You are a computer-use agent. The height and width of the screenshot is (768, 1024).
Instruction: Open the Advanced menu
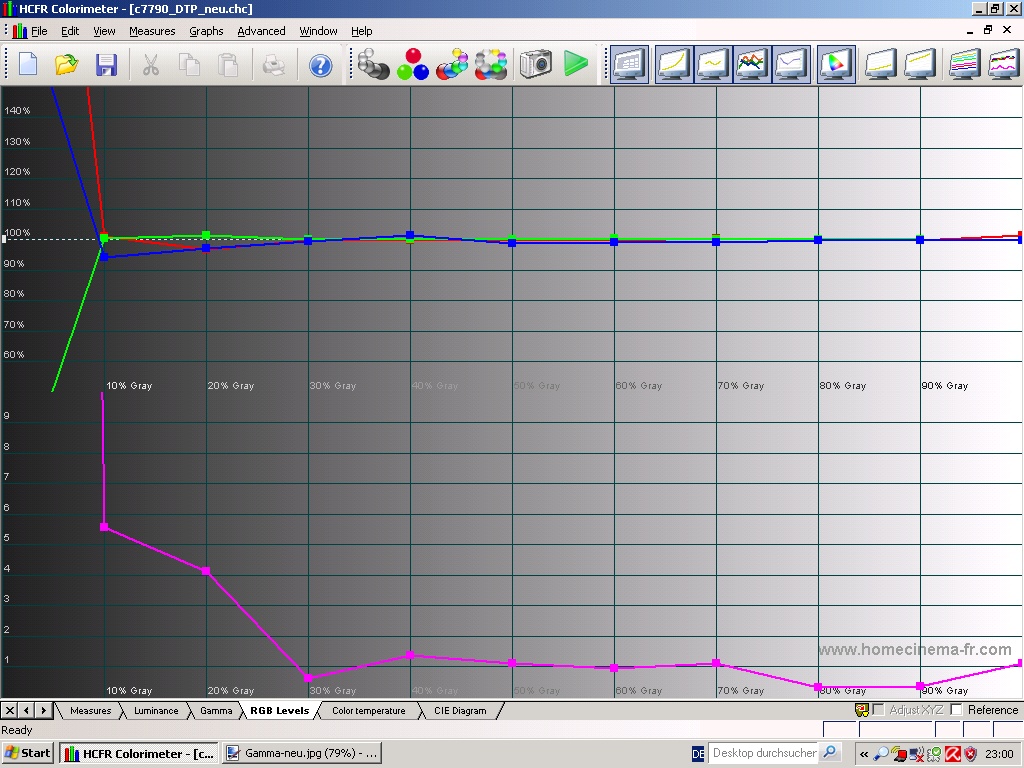point(261,31)
